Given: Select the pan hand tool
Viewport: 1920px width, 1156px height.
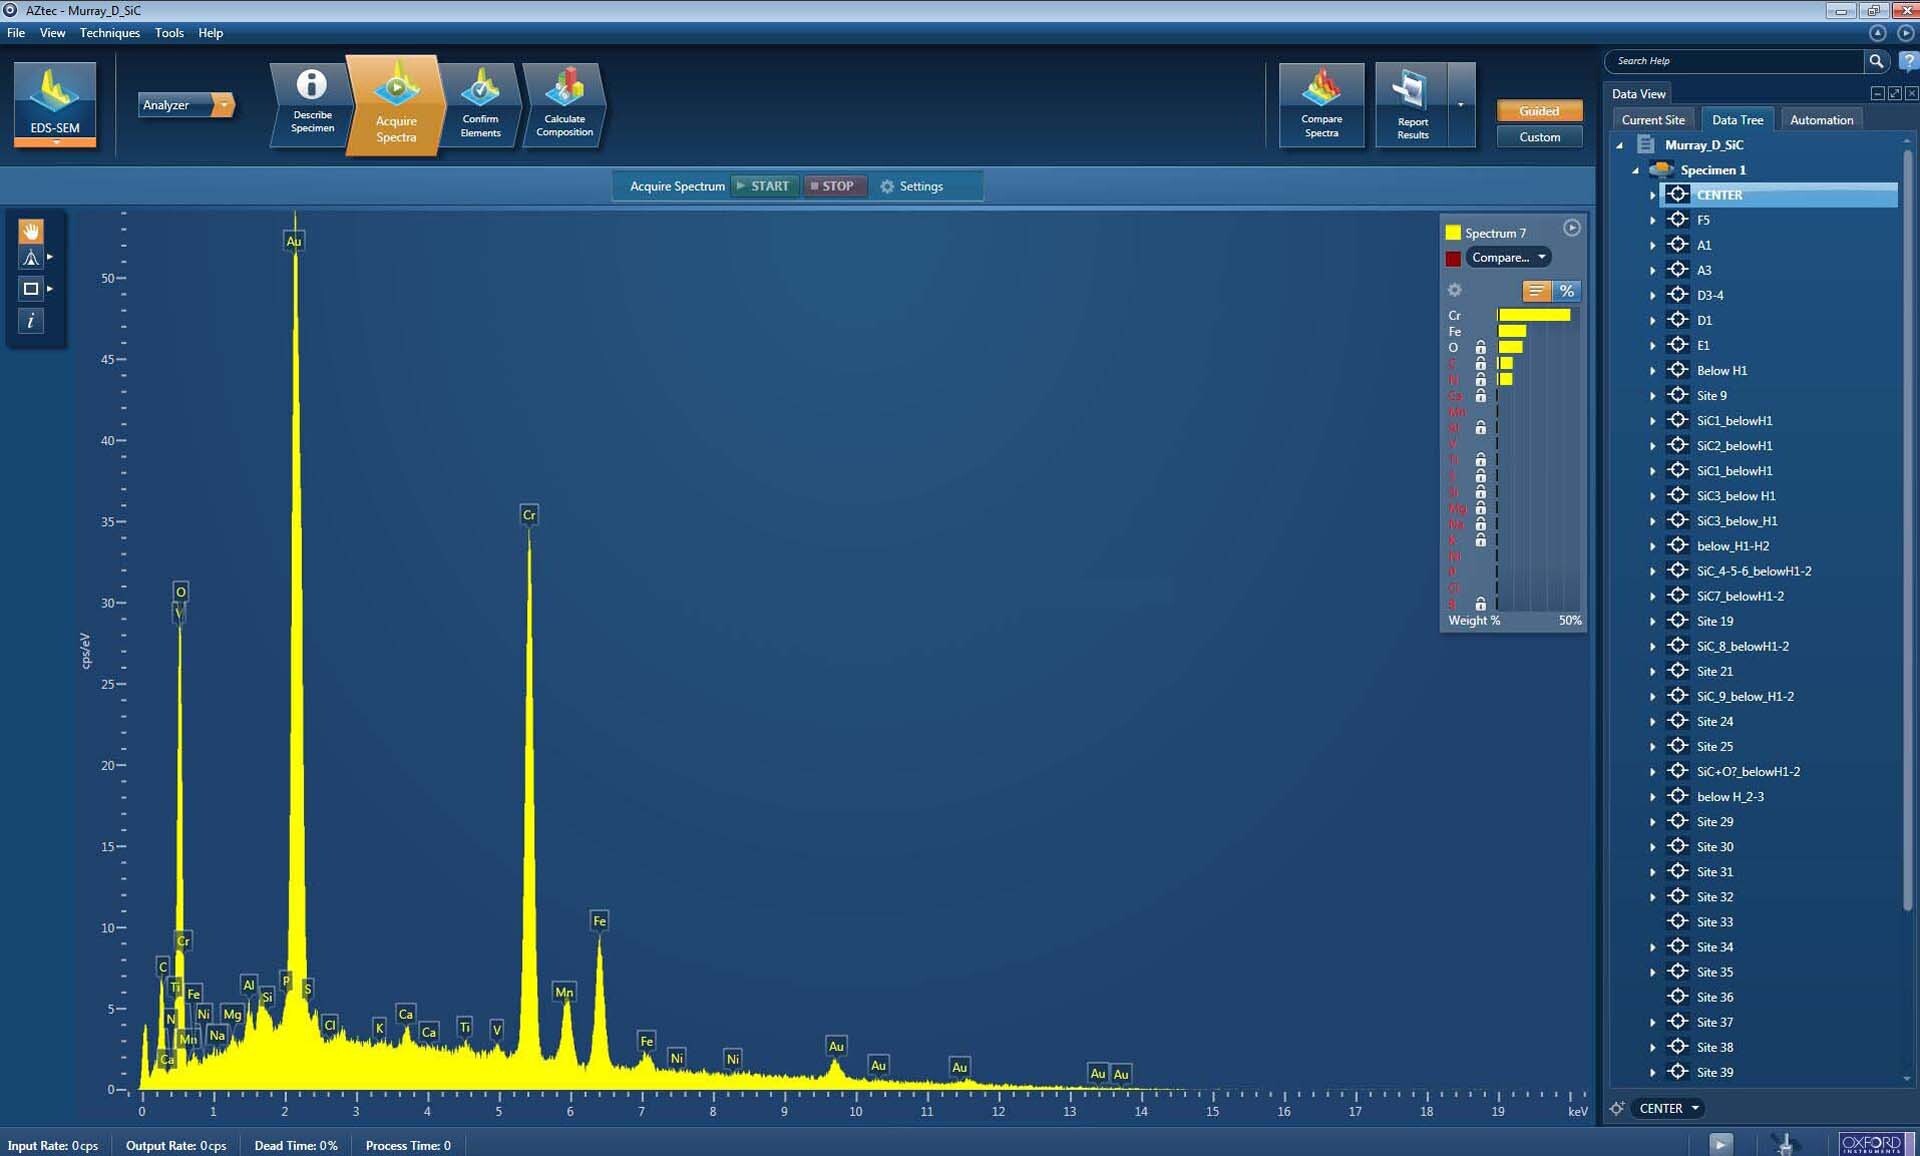Looking at the screenshot, I should pos(31,231).
